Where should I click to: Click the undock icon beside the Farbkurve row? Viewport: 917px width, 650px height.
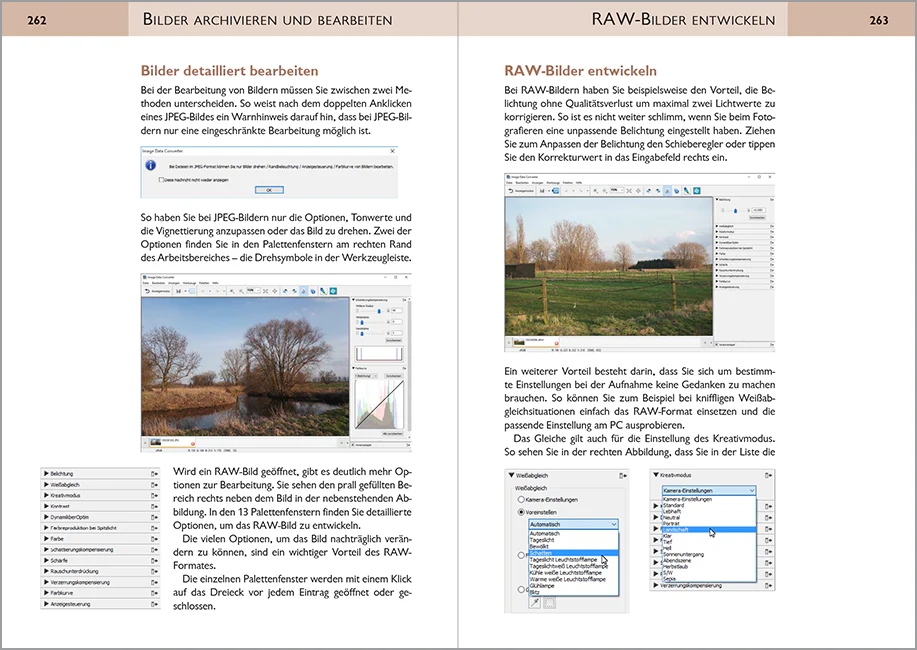(x=154, y=593)
